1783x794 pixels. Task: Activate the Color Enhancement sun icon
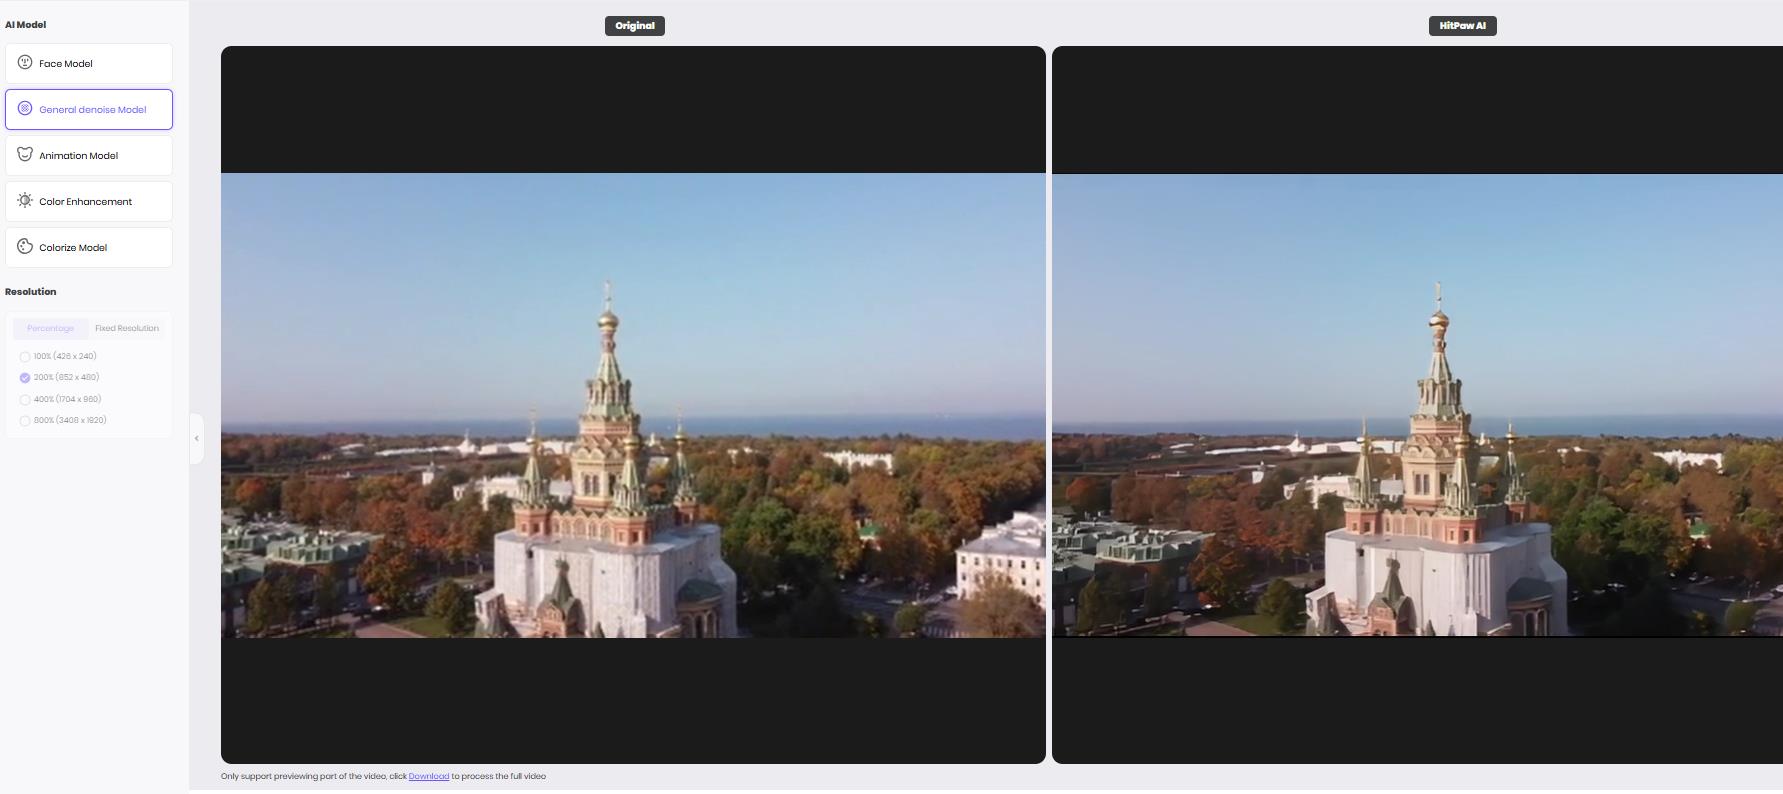pyautogui.click(x=25, y=200)
